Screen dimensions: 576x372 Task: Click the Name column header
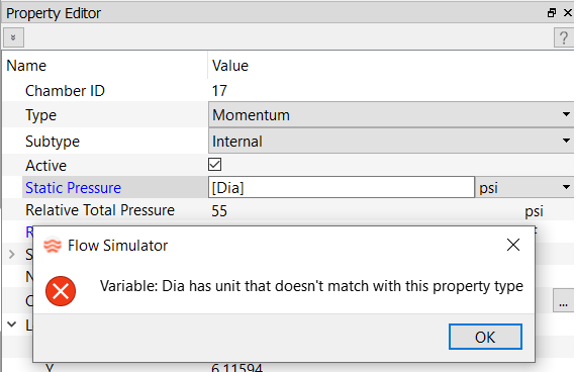point(26,66)
